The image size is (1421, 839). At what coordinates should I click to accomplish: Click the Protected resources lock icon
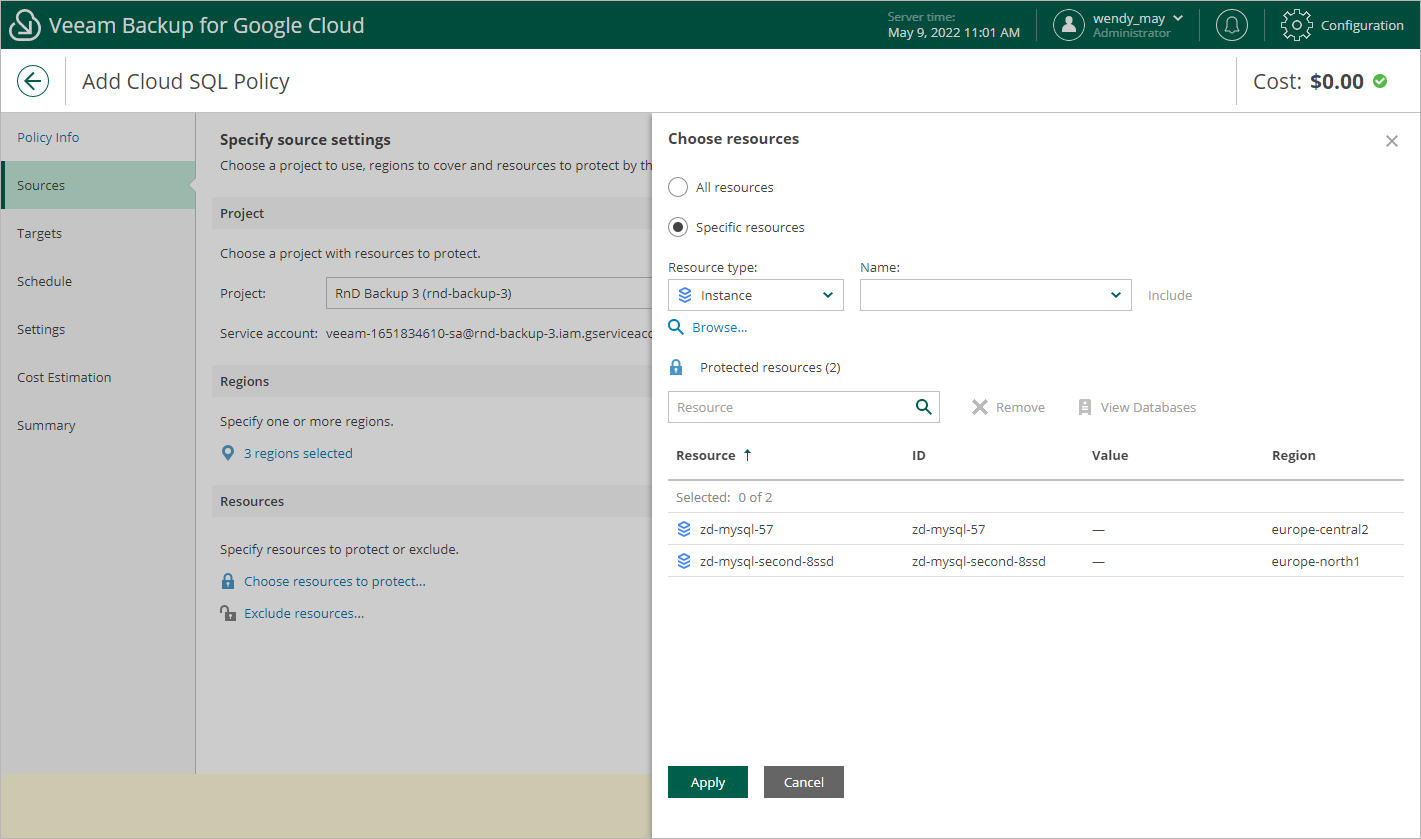676,367
